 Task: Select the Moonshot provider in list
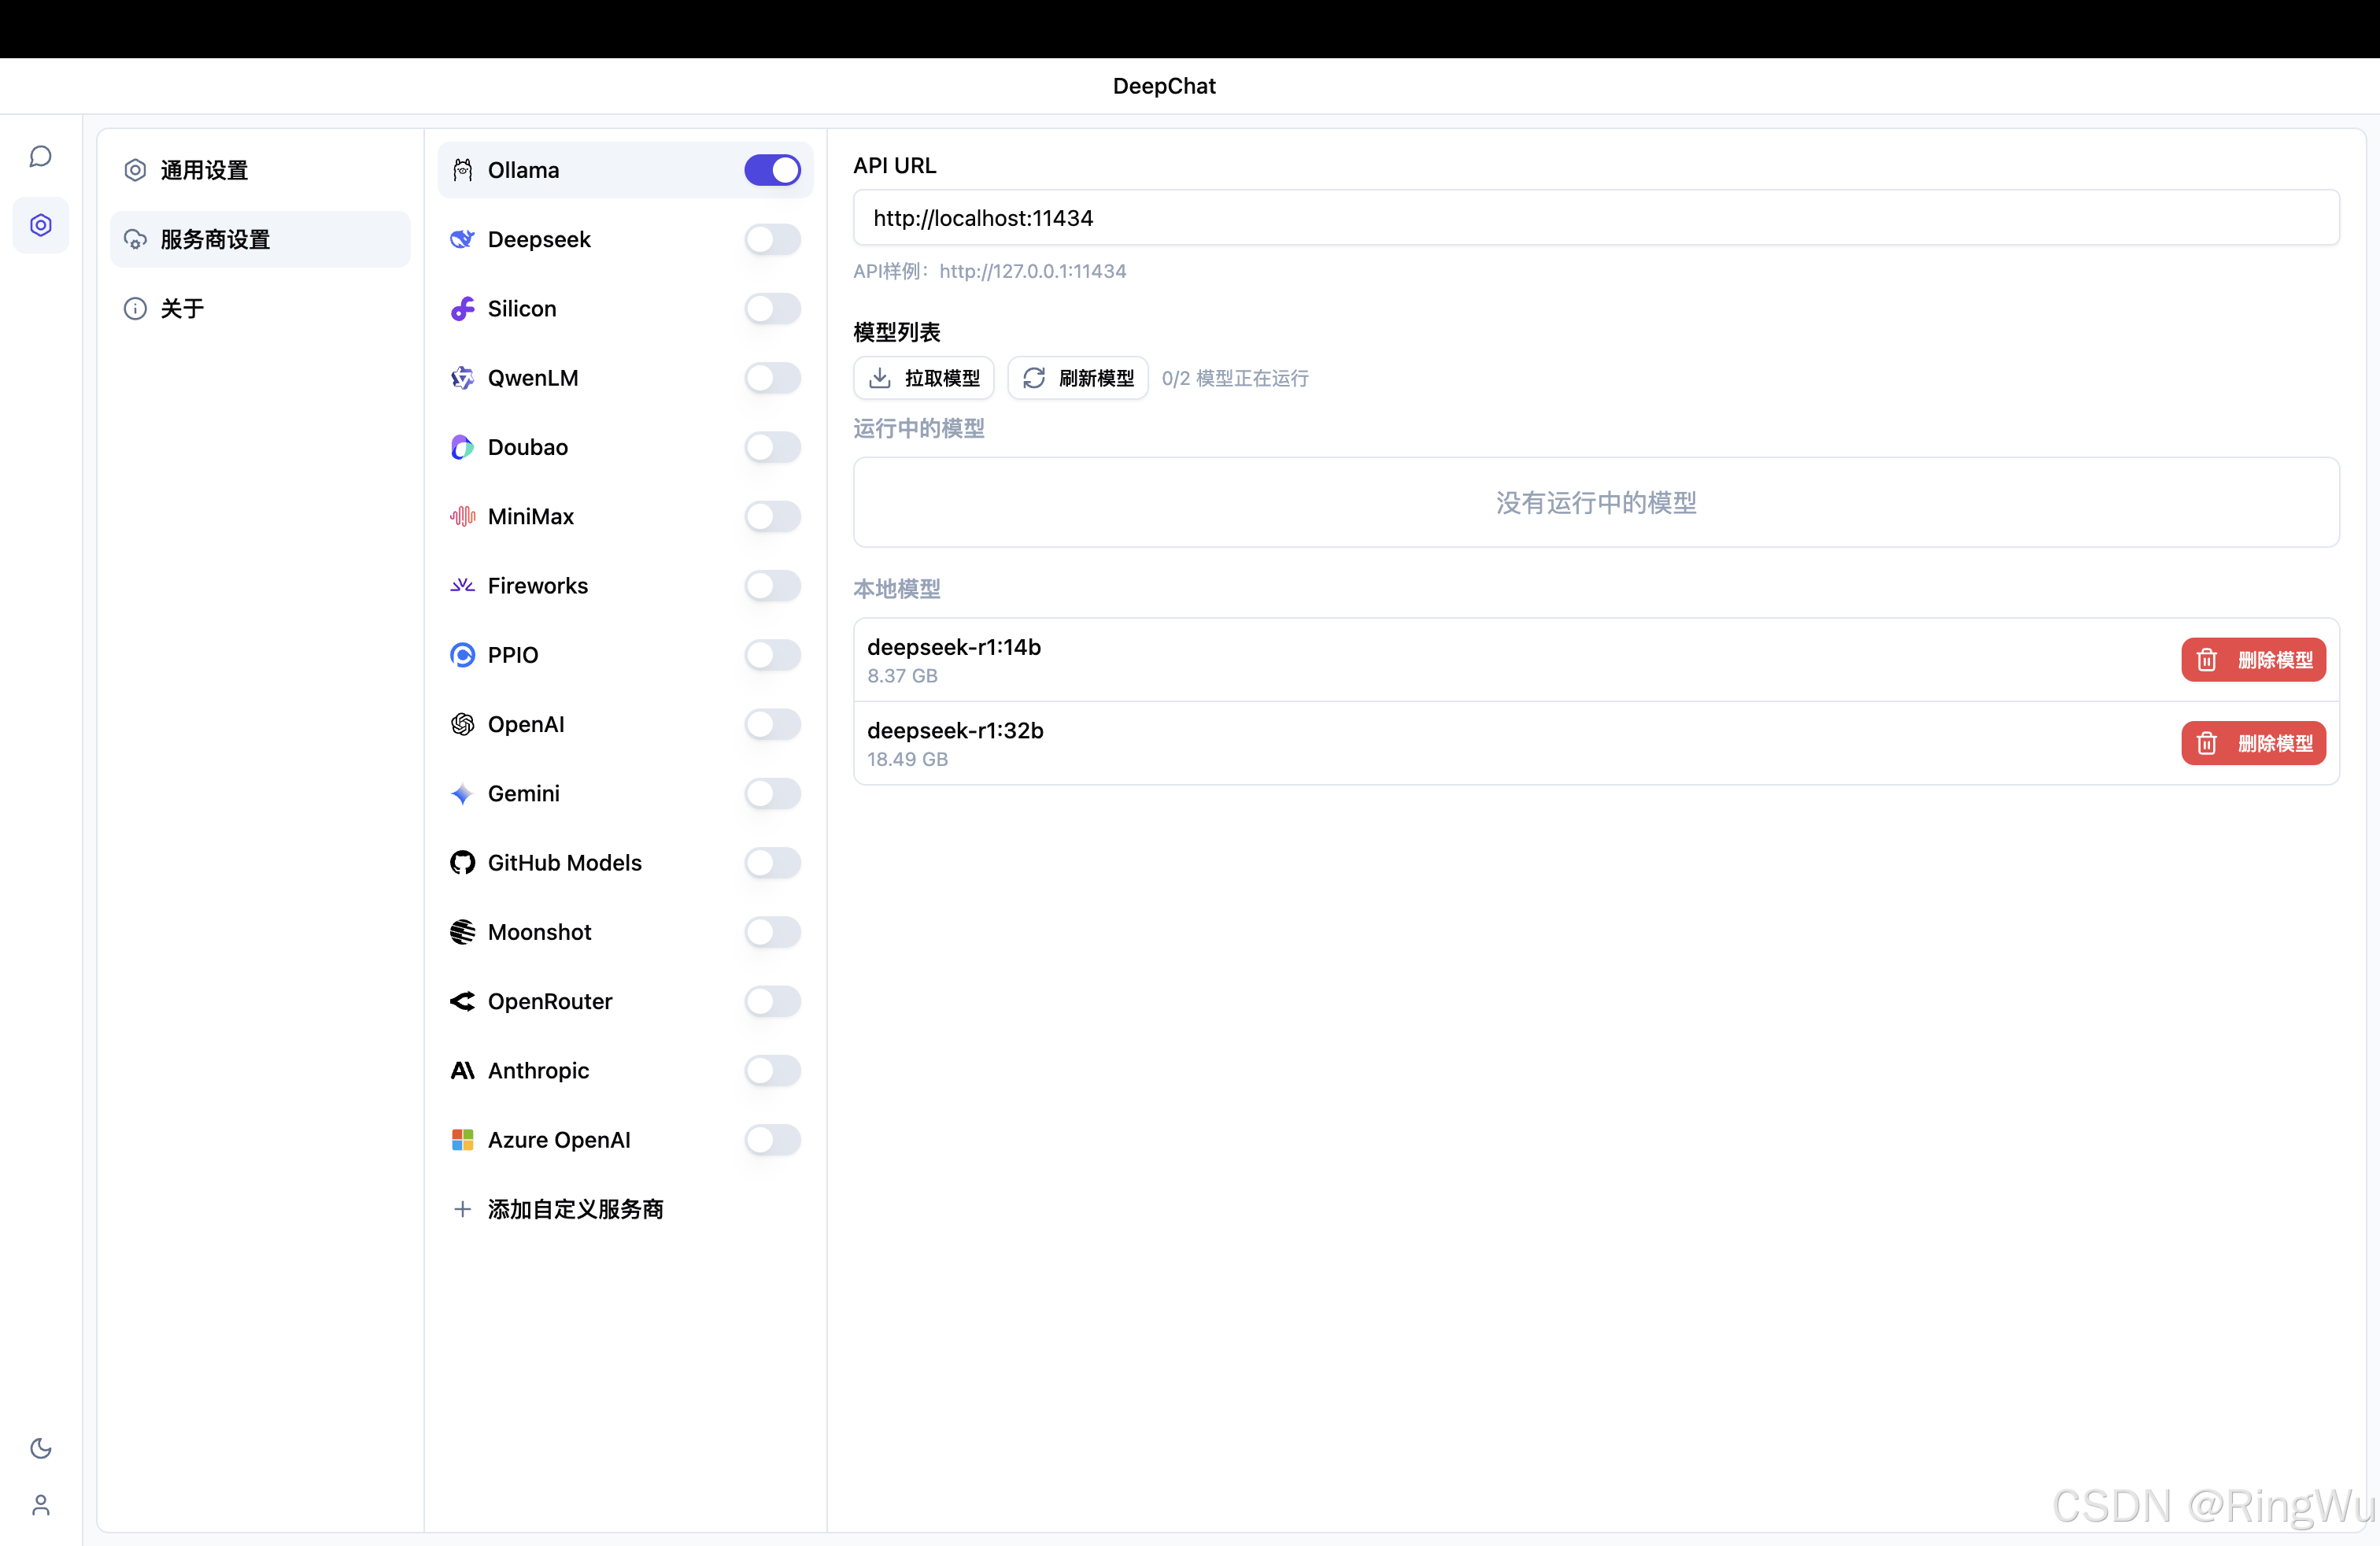540,932
